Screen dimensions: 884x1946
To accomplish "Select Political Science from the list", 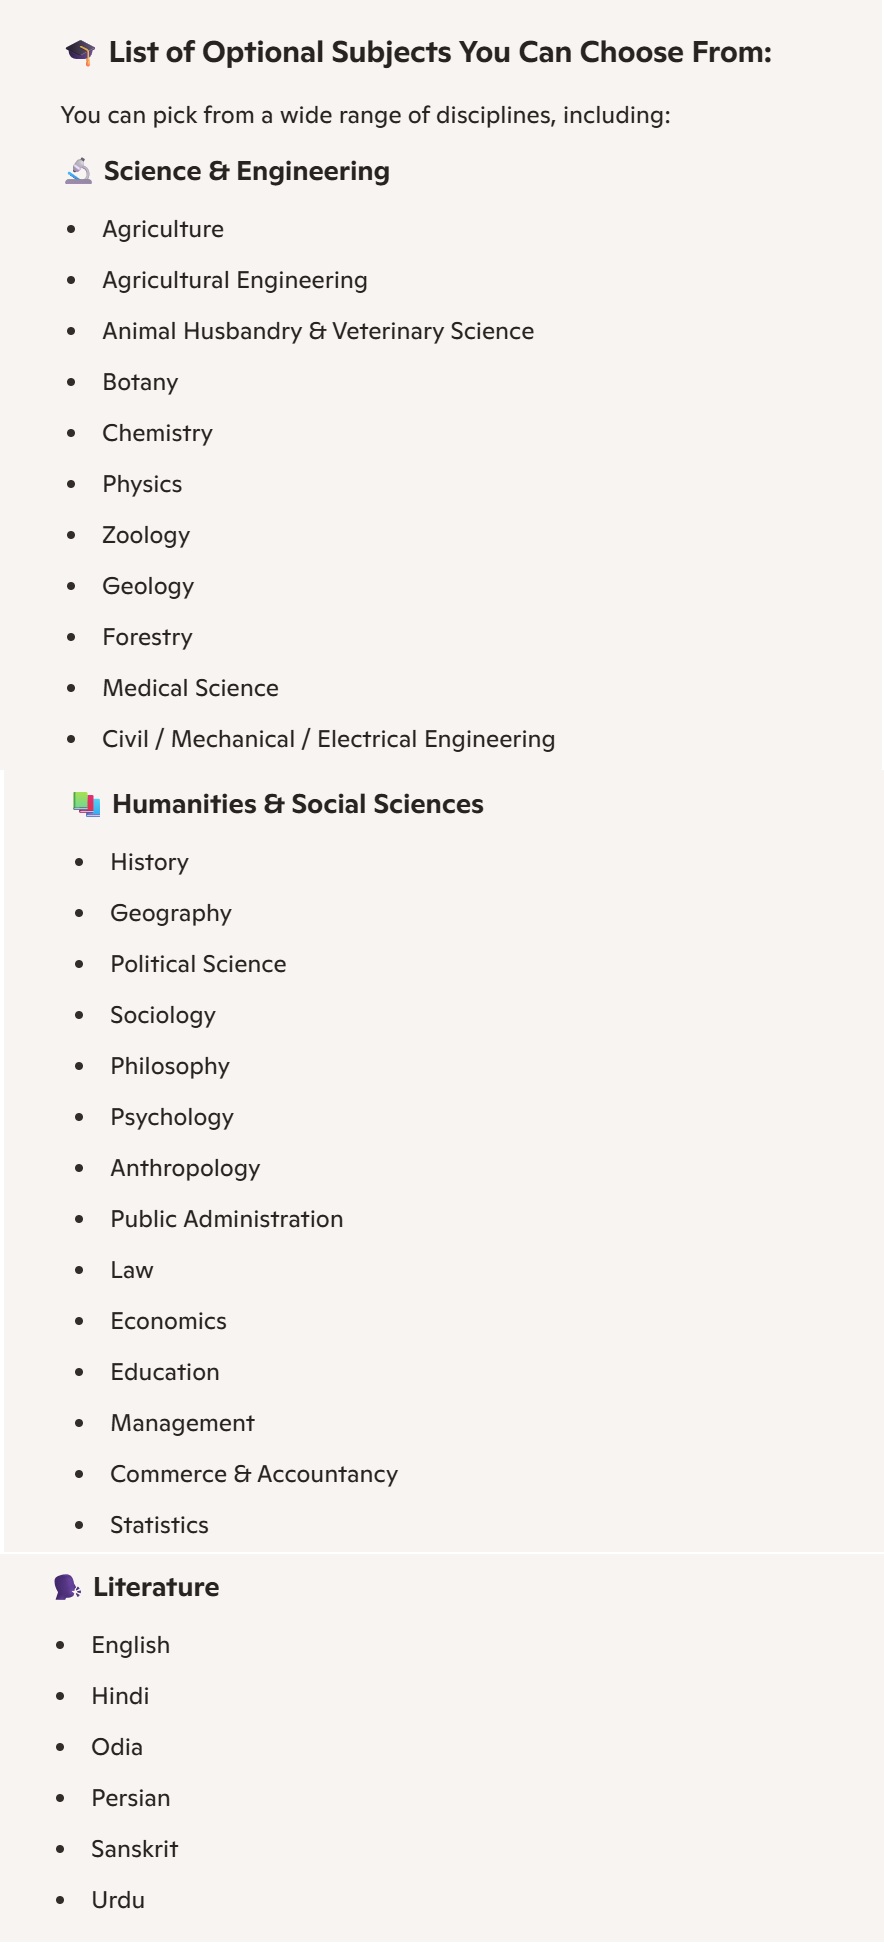I will click(198, 964).
